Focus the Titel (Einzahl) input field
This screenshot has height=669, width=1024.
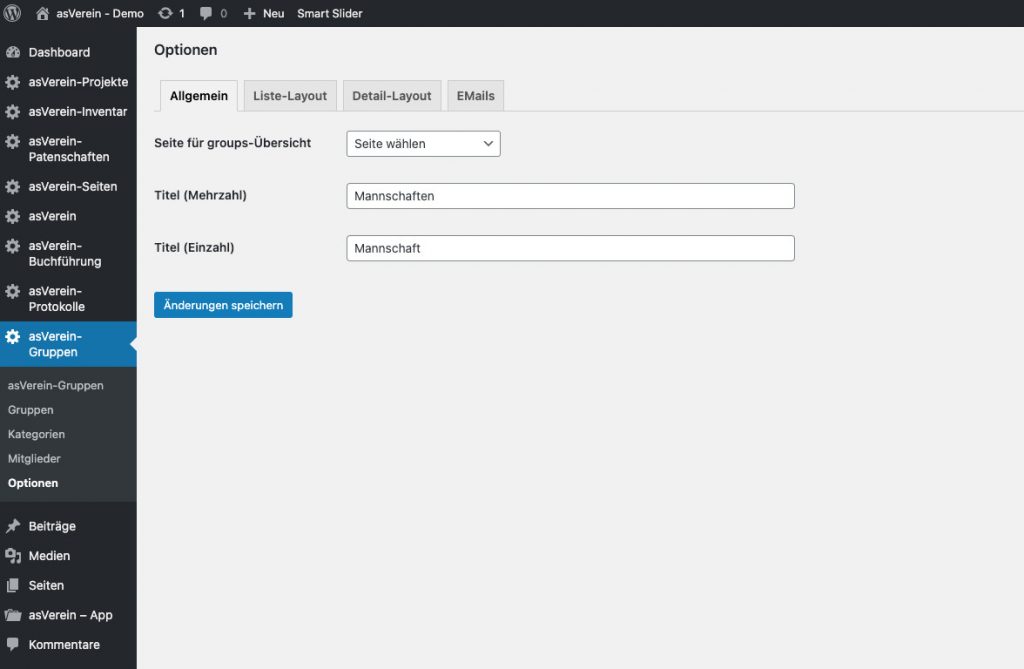pyautogui.click(x=570, y=248)
